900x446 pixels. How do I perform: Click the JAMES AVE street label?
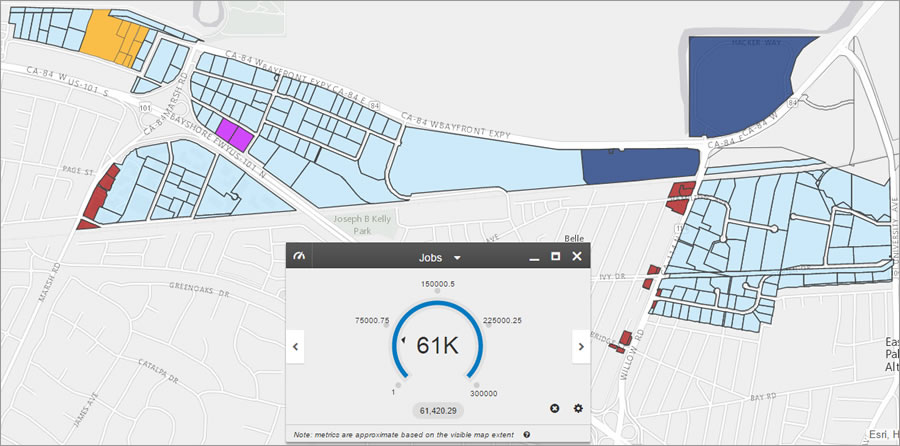click(x=87, y=409)
